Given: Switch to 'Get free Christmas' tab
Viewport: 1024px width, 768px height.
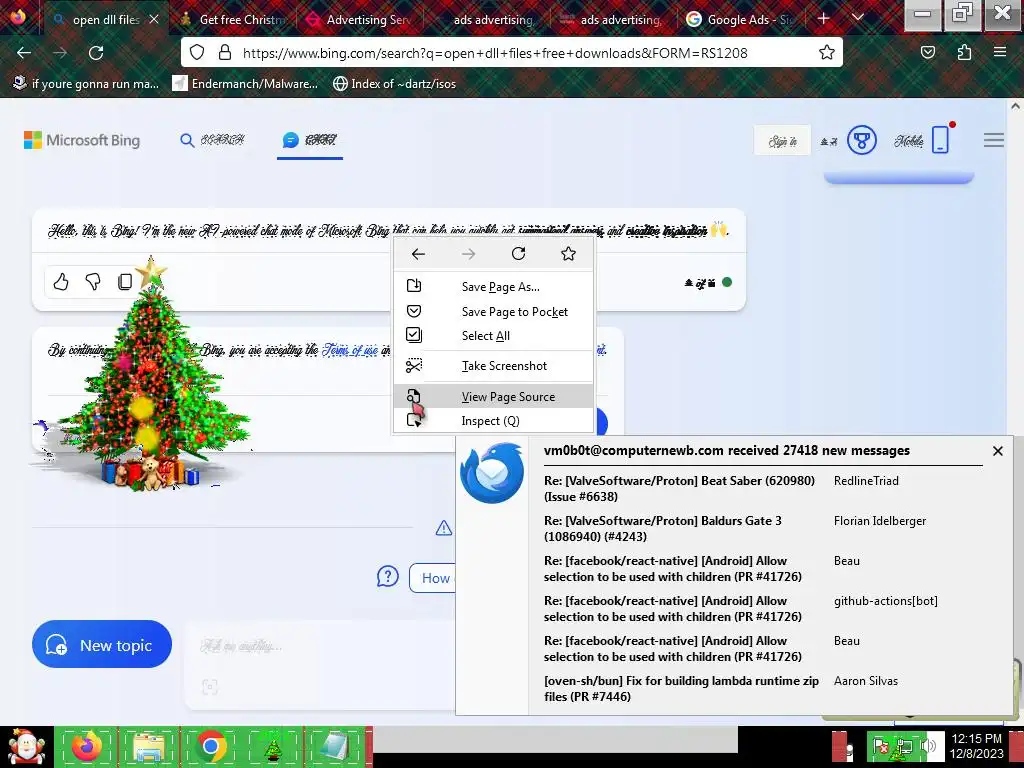Looking at the screenshot, I should 233,20.
